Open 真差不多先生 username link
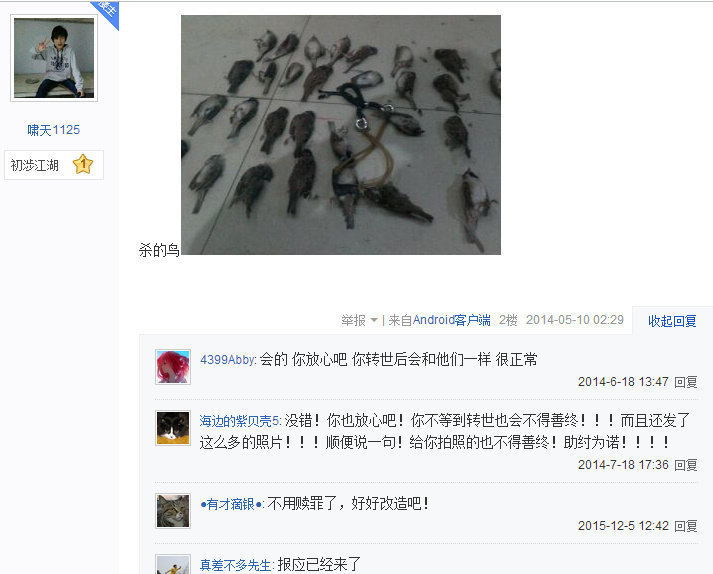Viewport: 713px width, 574px height. click(236, 565)
